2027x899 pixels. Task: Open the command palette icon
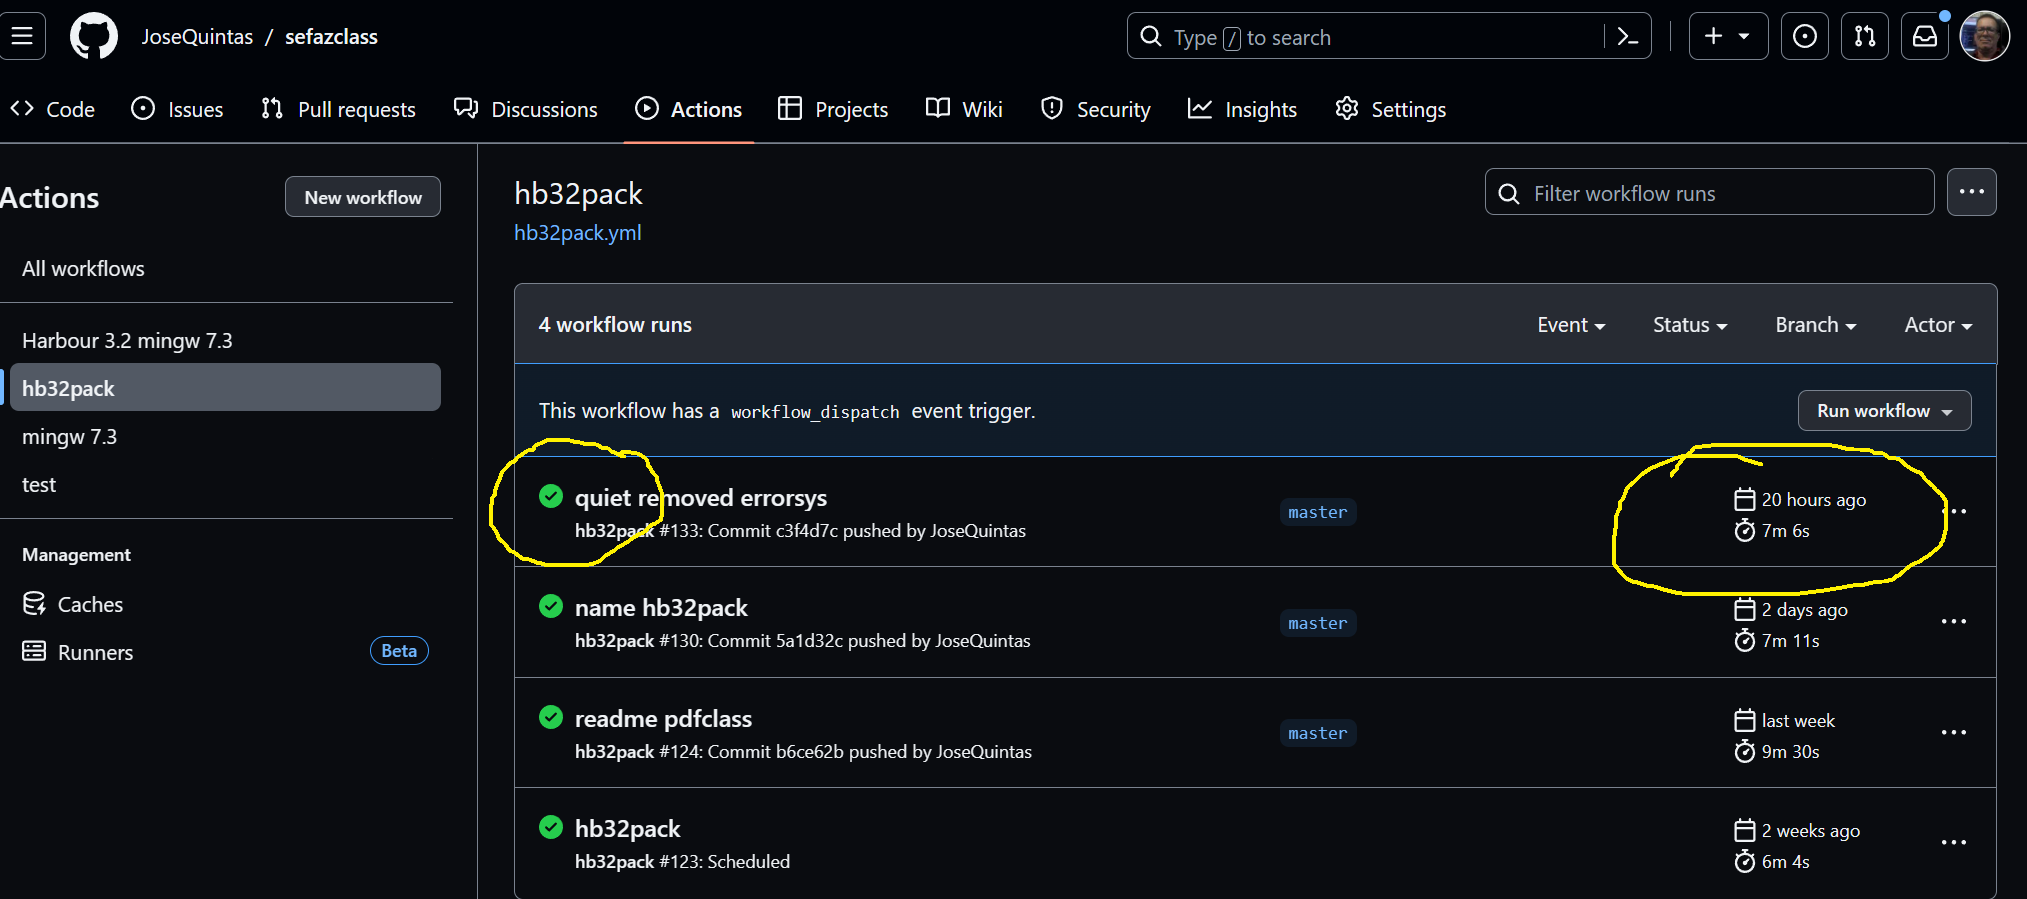click(1627, 37)
